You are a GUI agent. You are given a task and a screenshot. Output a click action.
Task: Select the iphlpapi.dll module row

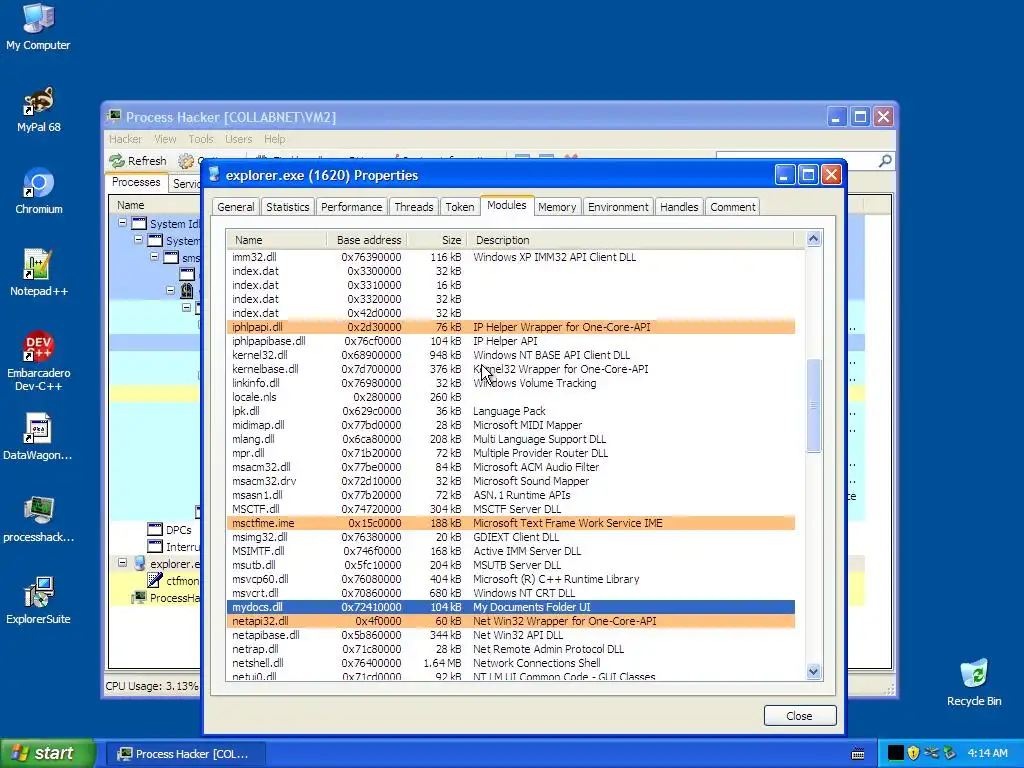[511, 327]
